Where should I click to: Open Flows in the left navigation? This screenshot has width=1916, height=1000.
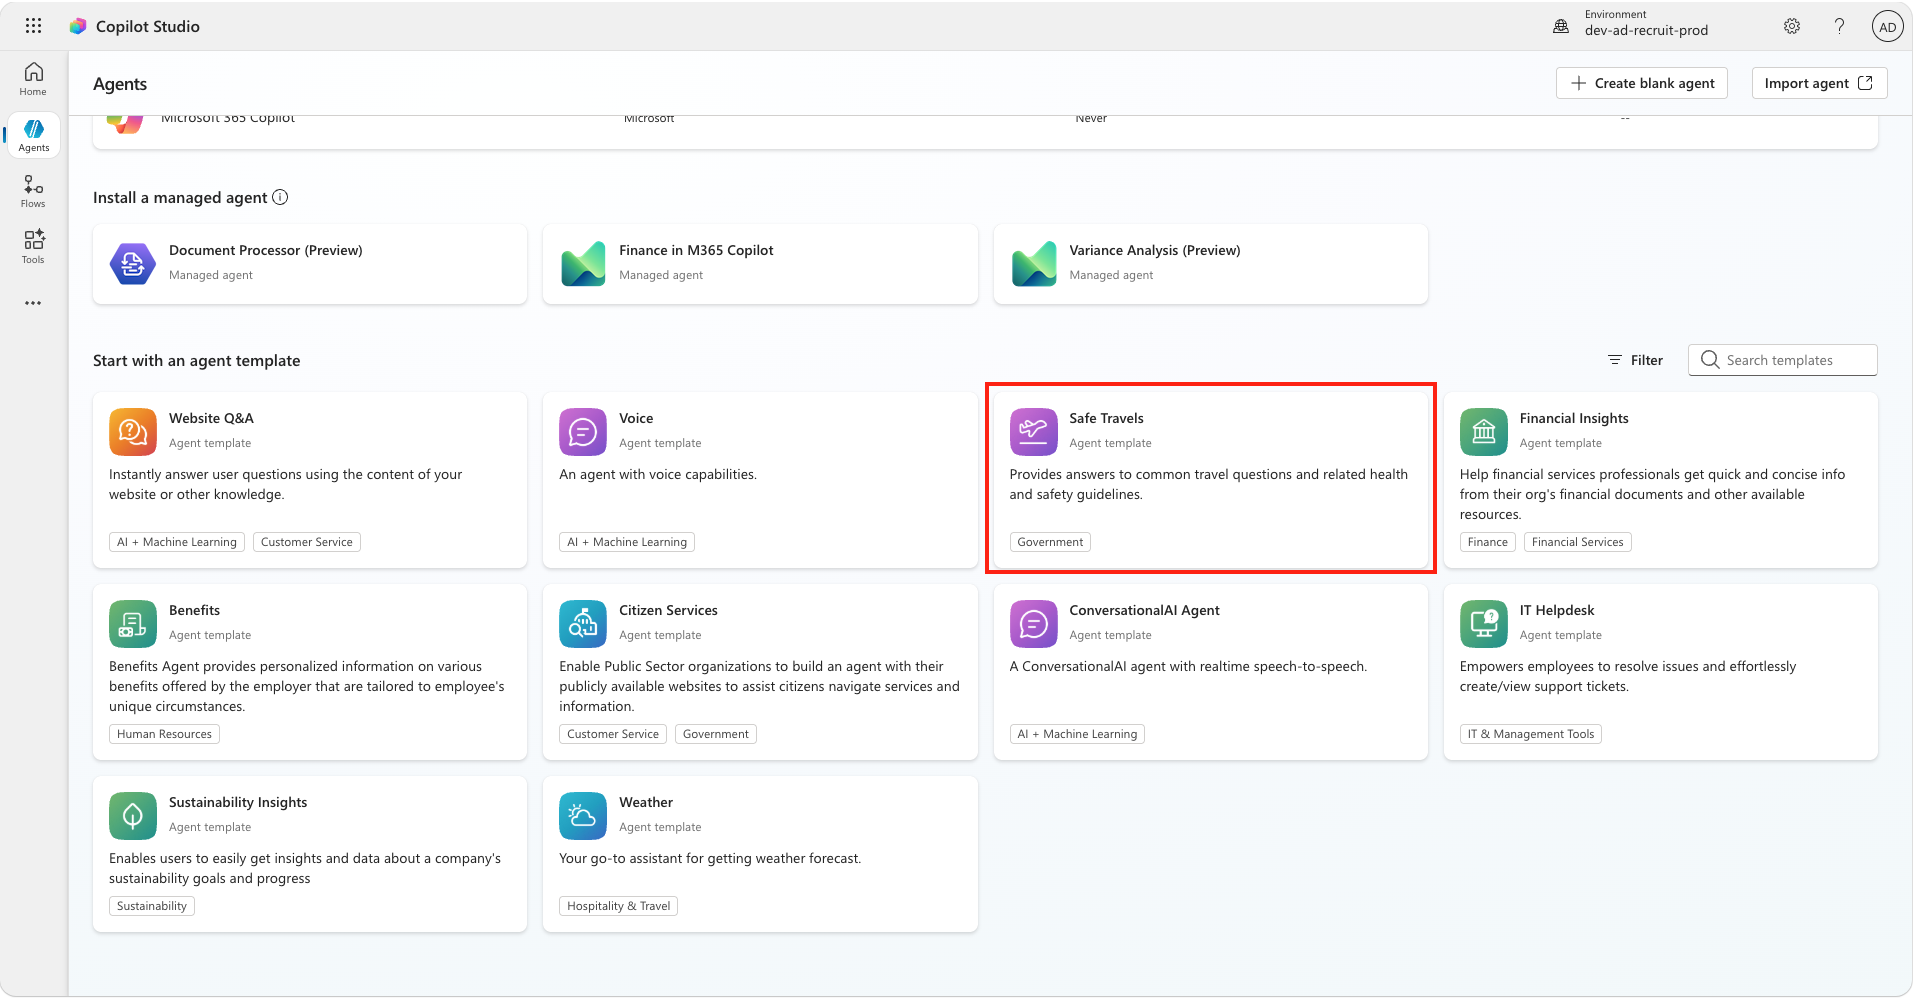pyautogui.click(x=33, y=191)
